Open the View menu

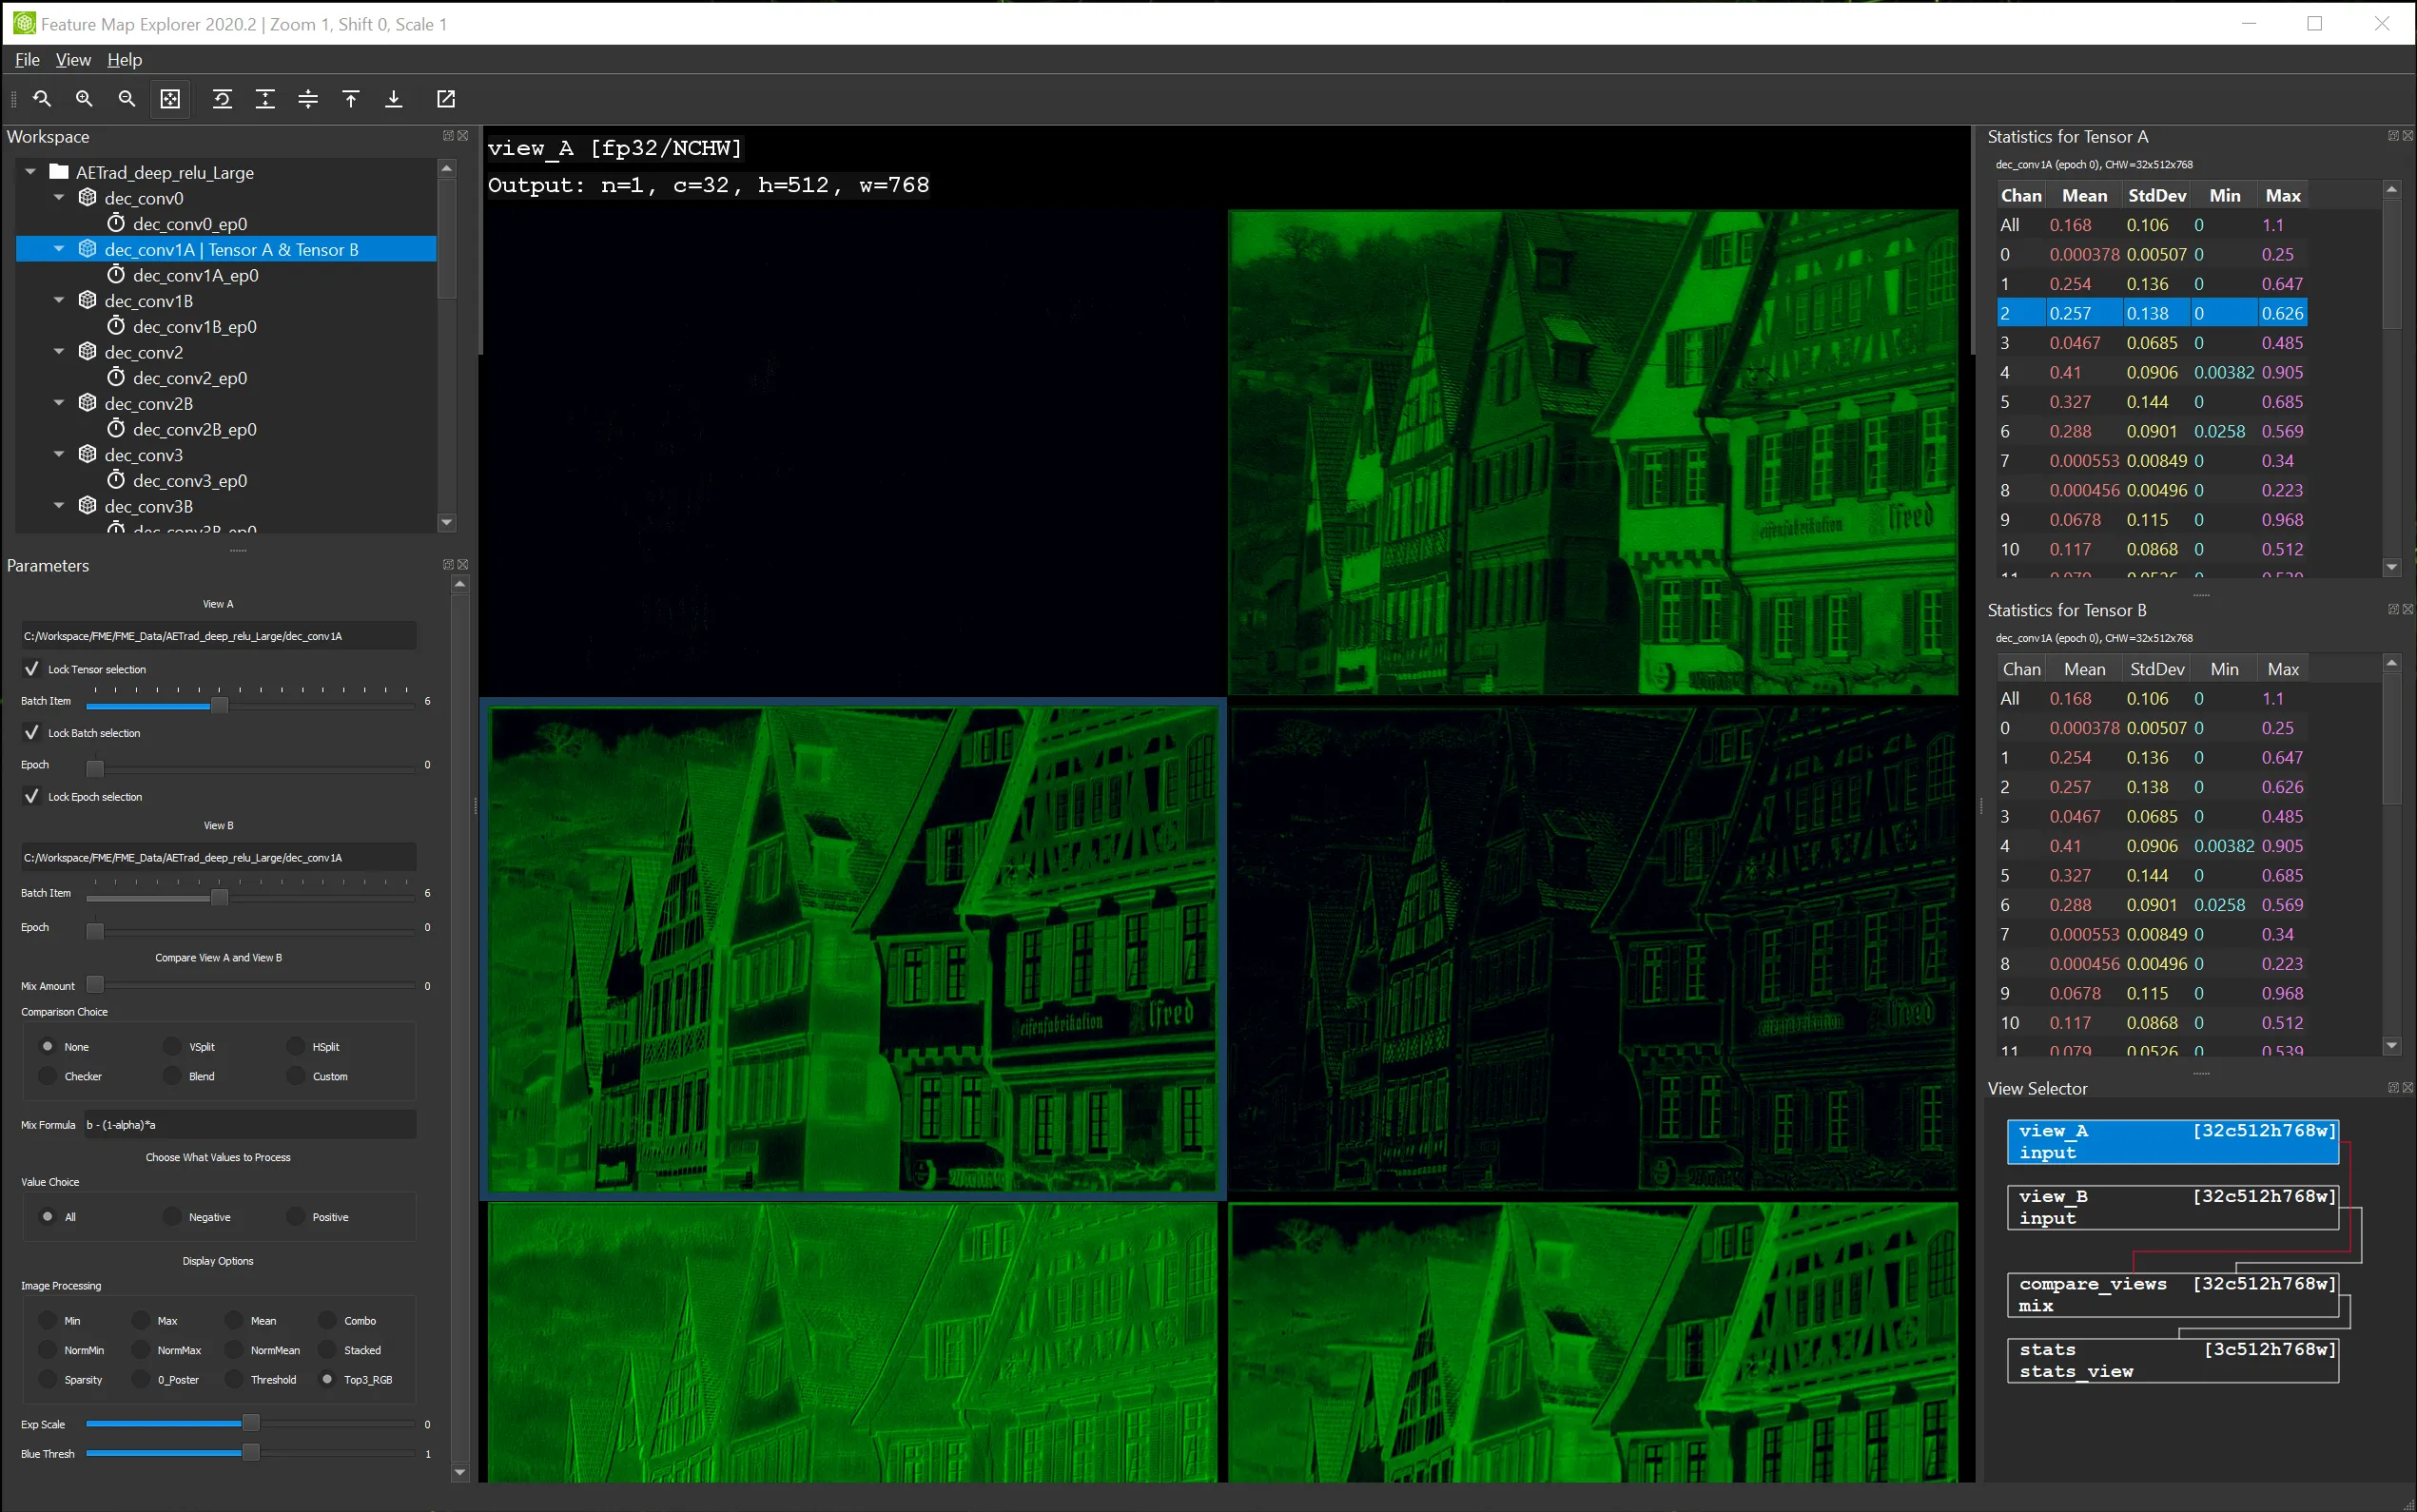(73, 60)
